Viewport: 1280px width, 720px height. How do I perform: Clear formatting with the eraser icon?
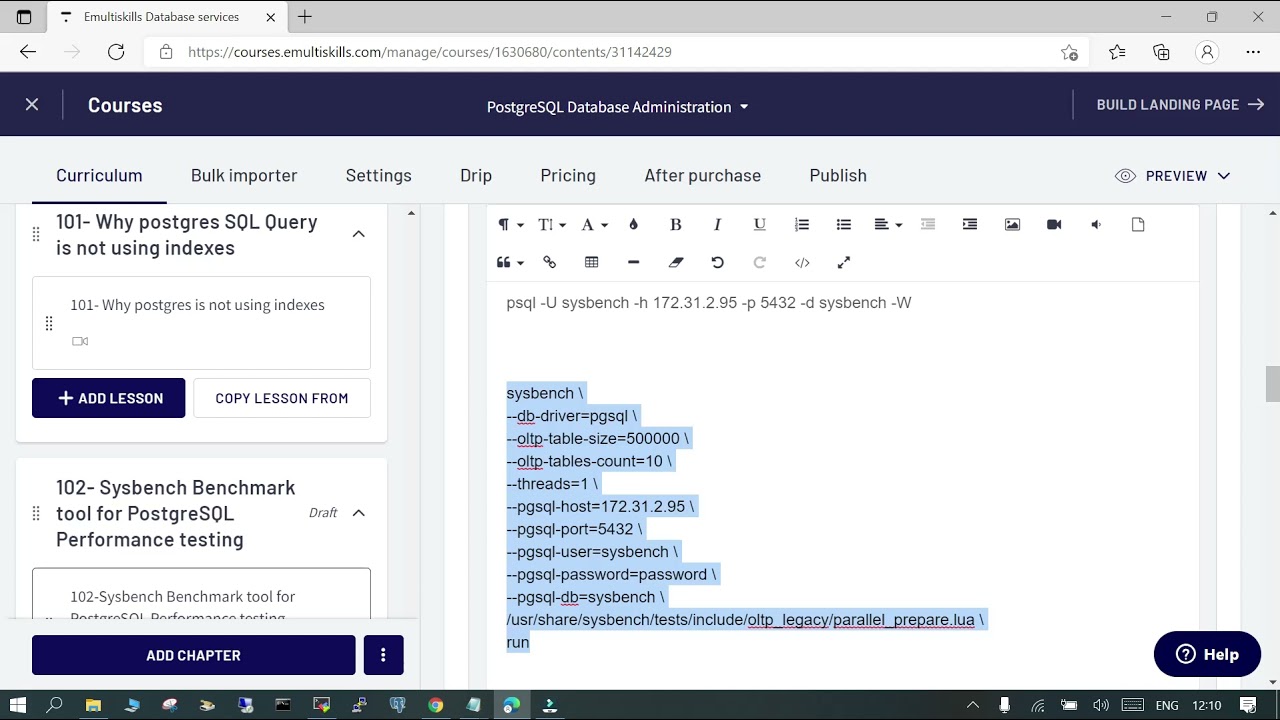676,262
